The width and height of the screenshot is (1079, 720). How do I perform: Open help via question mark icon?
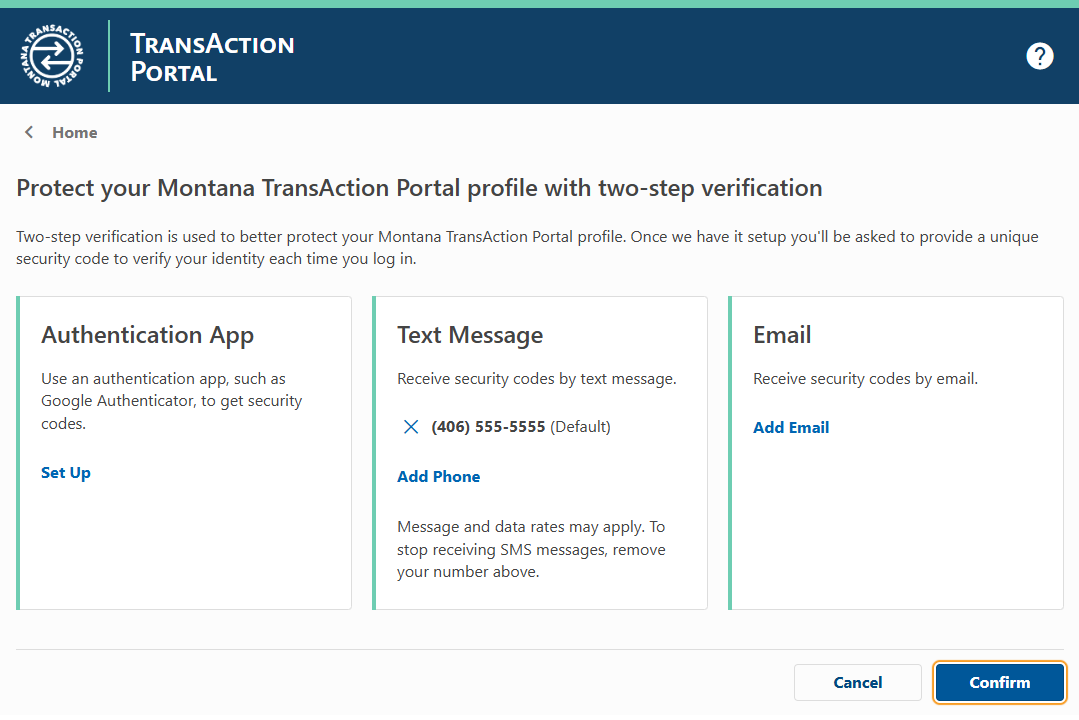[1040, 56]
